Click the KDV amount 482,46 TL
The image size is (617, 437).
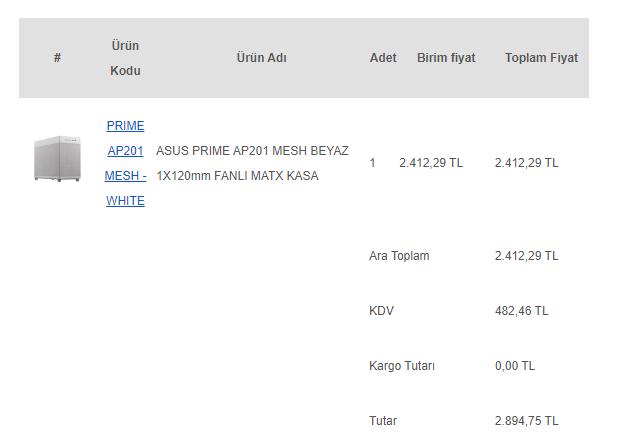pos(521,311)
